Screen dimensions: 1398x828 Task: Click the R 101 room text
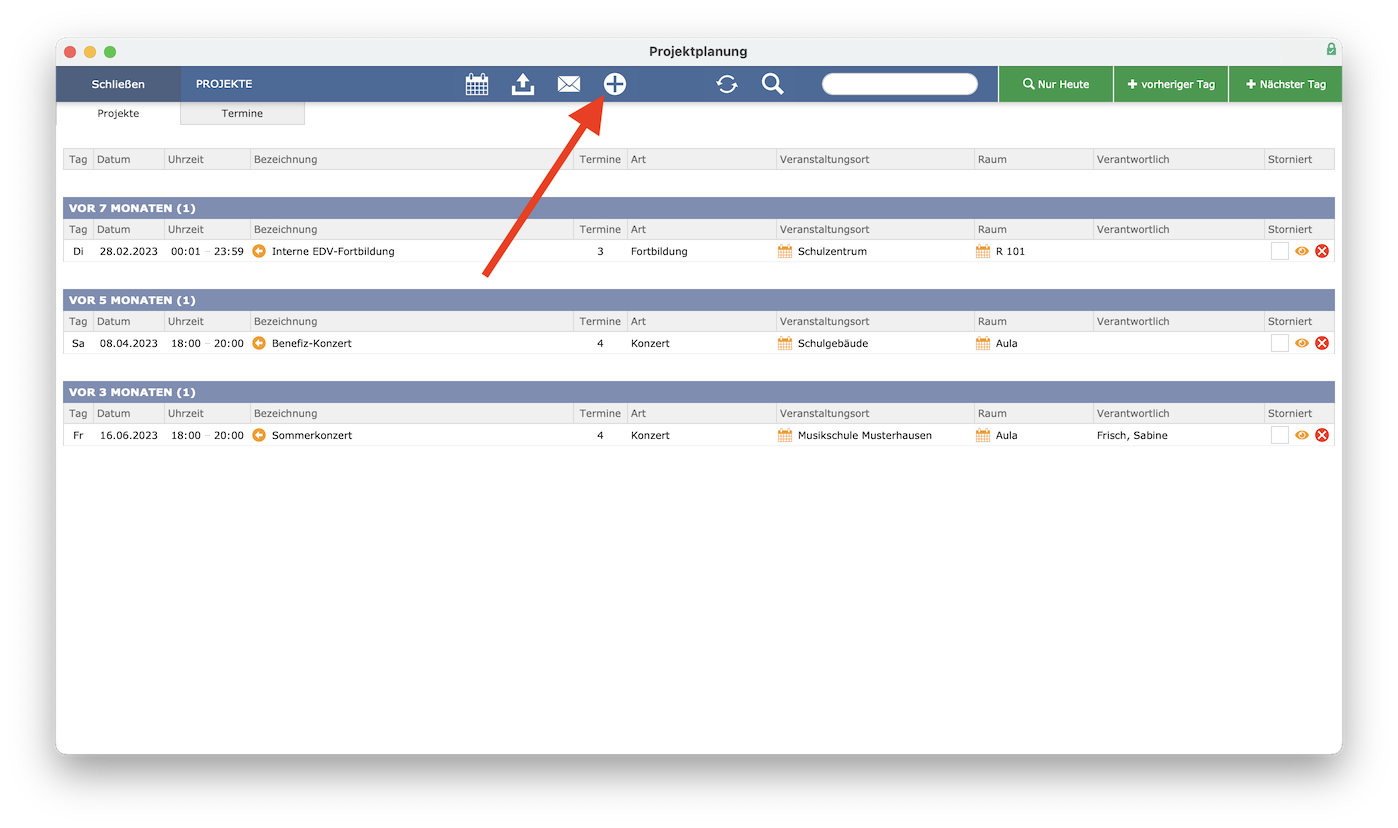coord(1010,251)
